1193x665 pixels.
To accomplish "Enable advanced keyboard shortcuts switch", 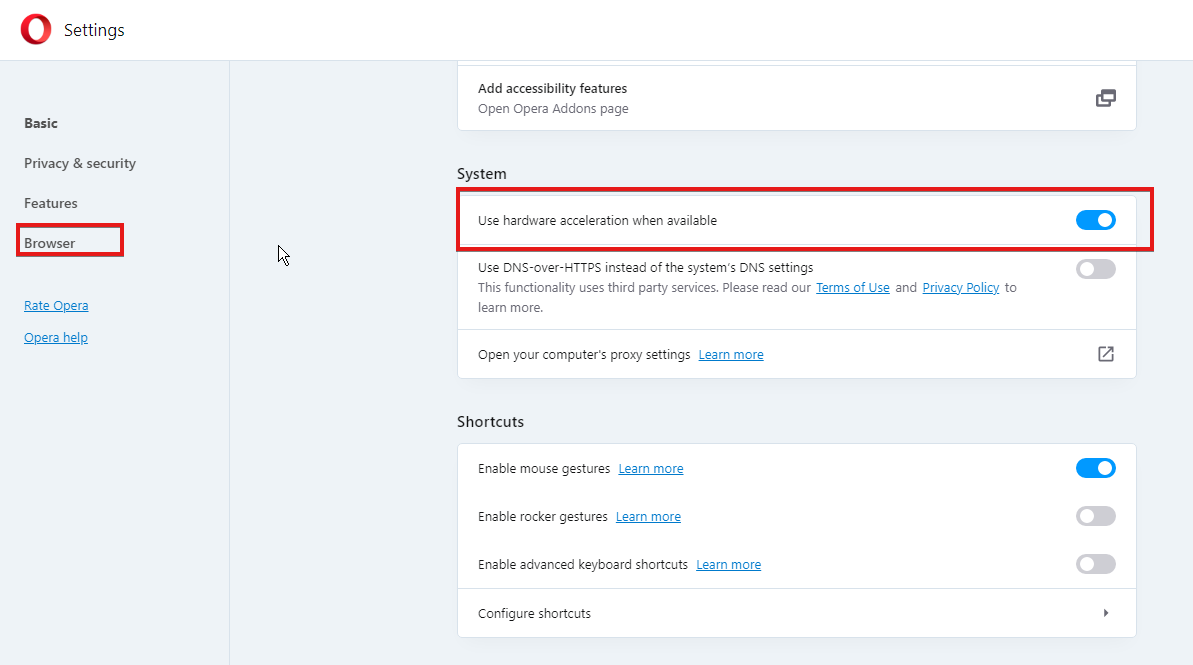I will [1096, 564].
